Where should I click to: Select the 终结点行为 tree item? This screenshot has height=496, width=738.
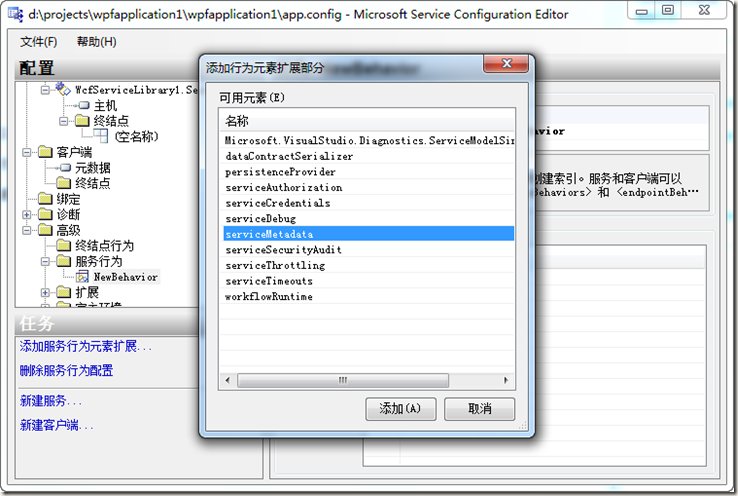click(x=104, y=246)
